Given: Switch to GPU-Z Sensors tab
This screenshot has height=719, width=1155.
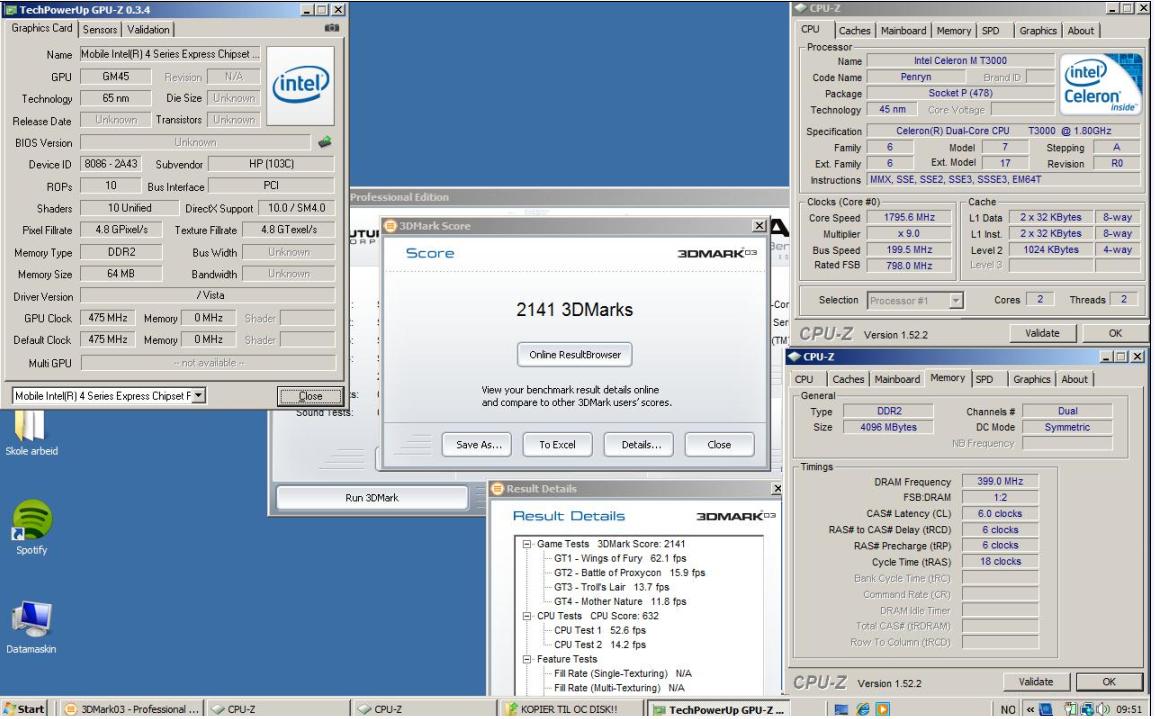Looking at the screenshot, I should 100,29.
